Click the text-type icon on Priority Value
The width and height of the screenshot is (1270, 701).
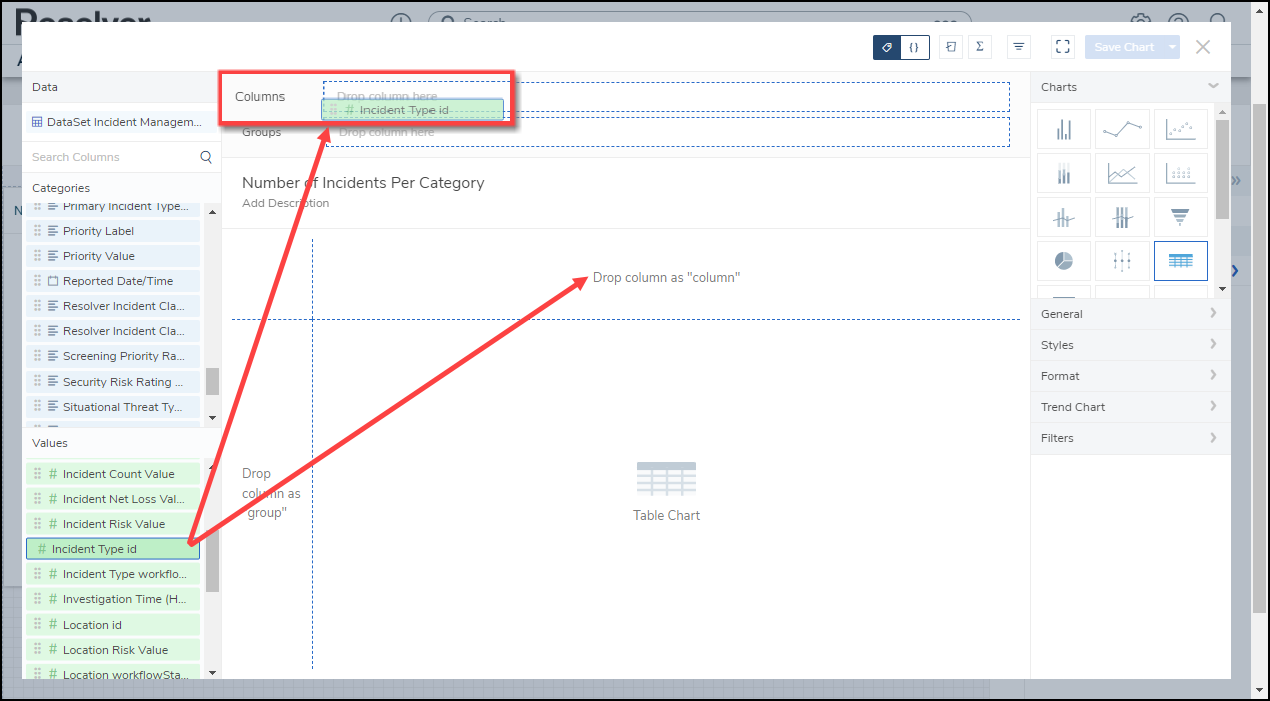[x=53, y=256]
